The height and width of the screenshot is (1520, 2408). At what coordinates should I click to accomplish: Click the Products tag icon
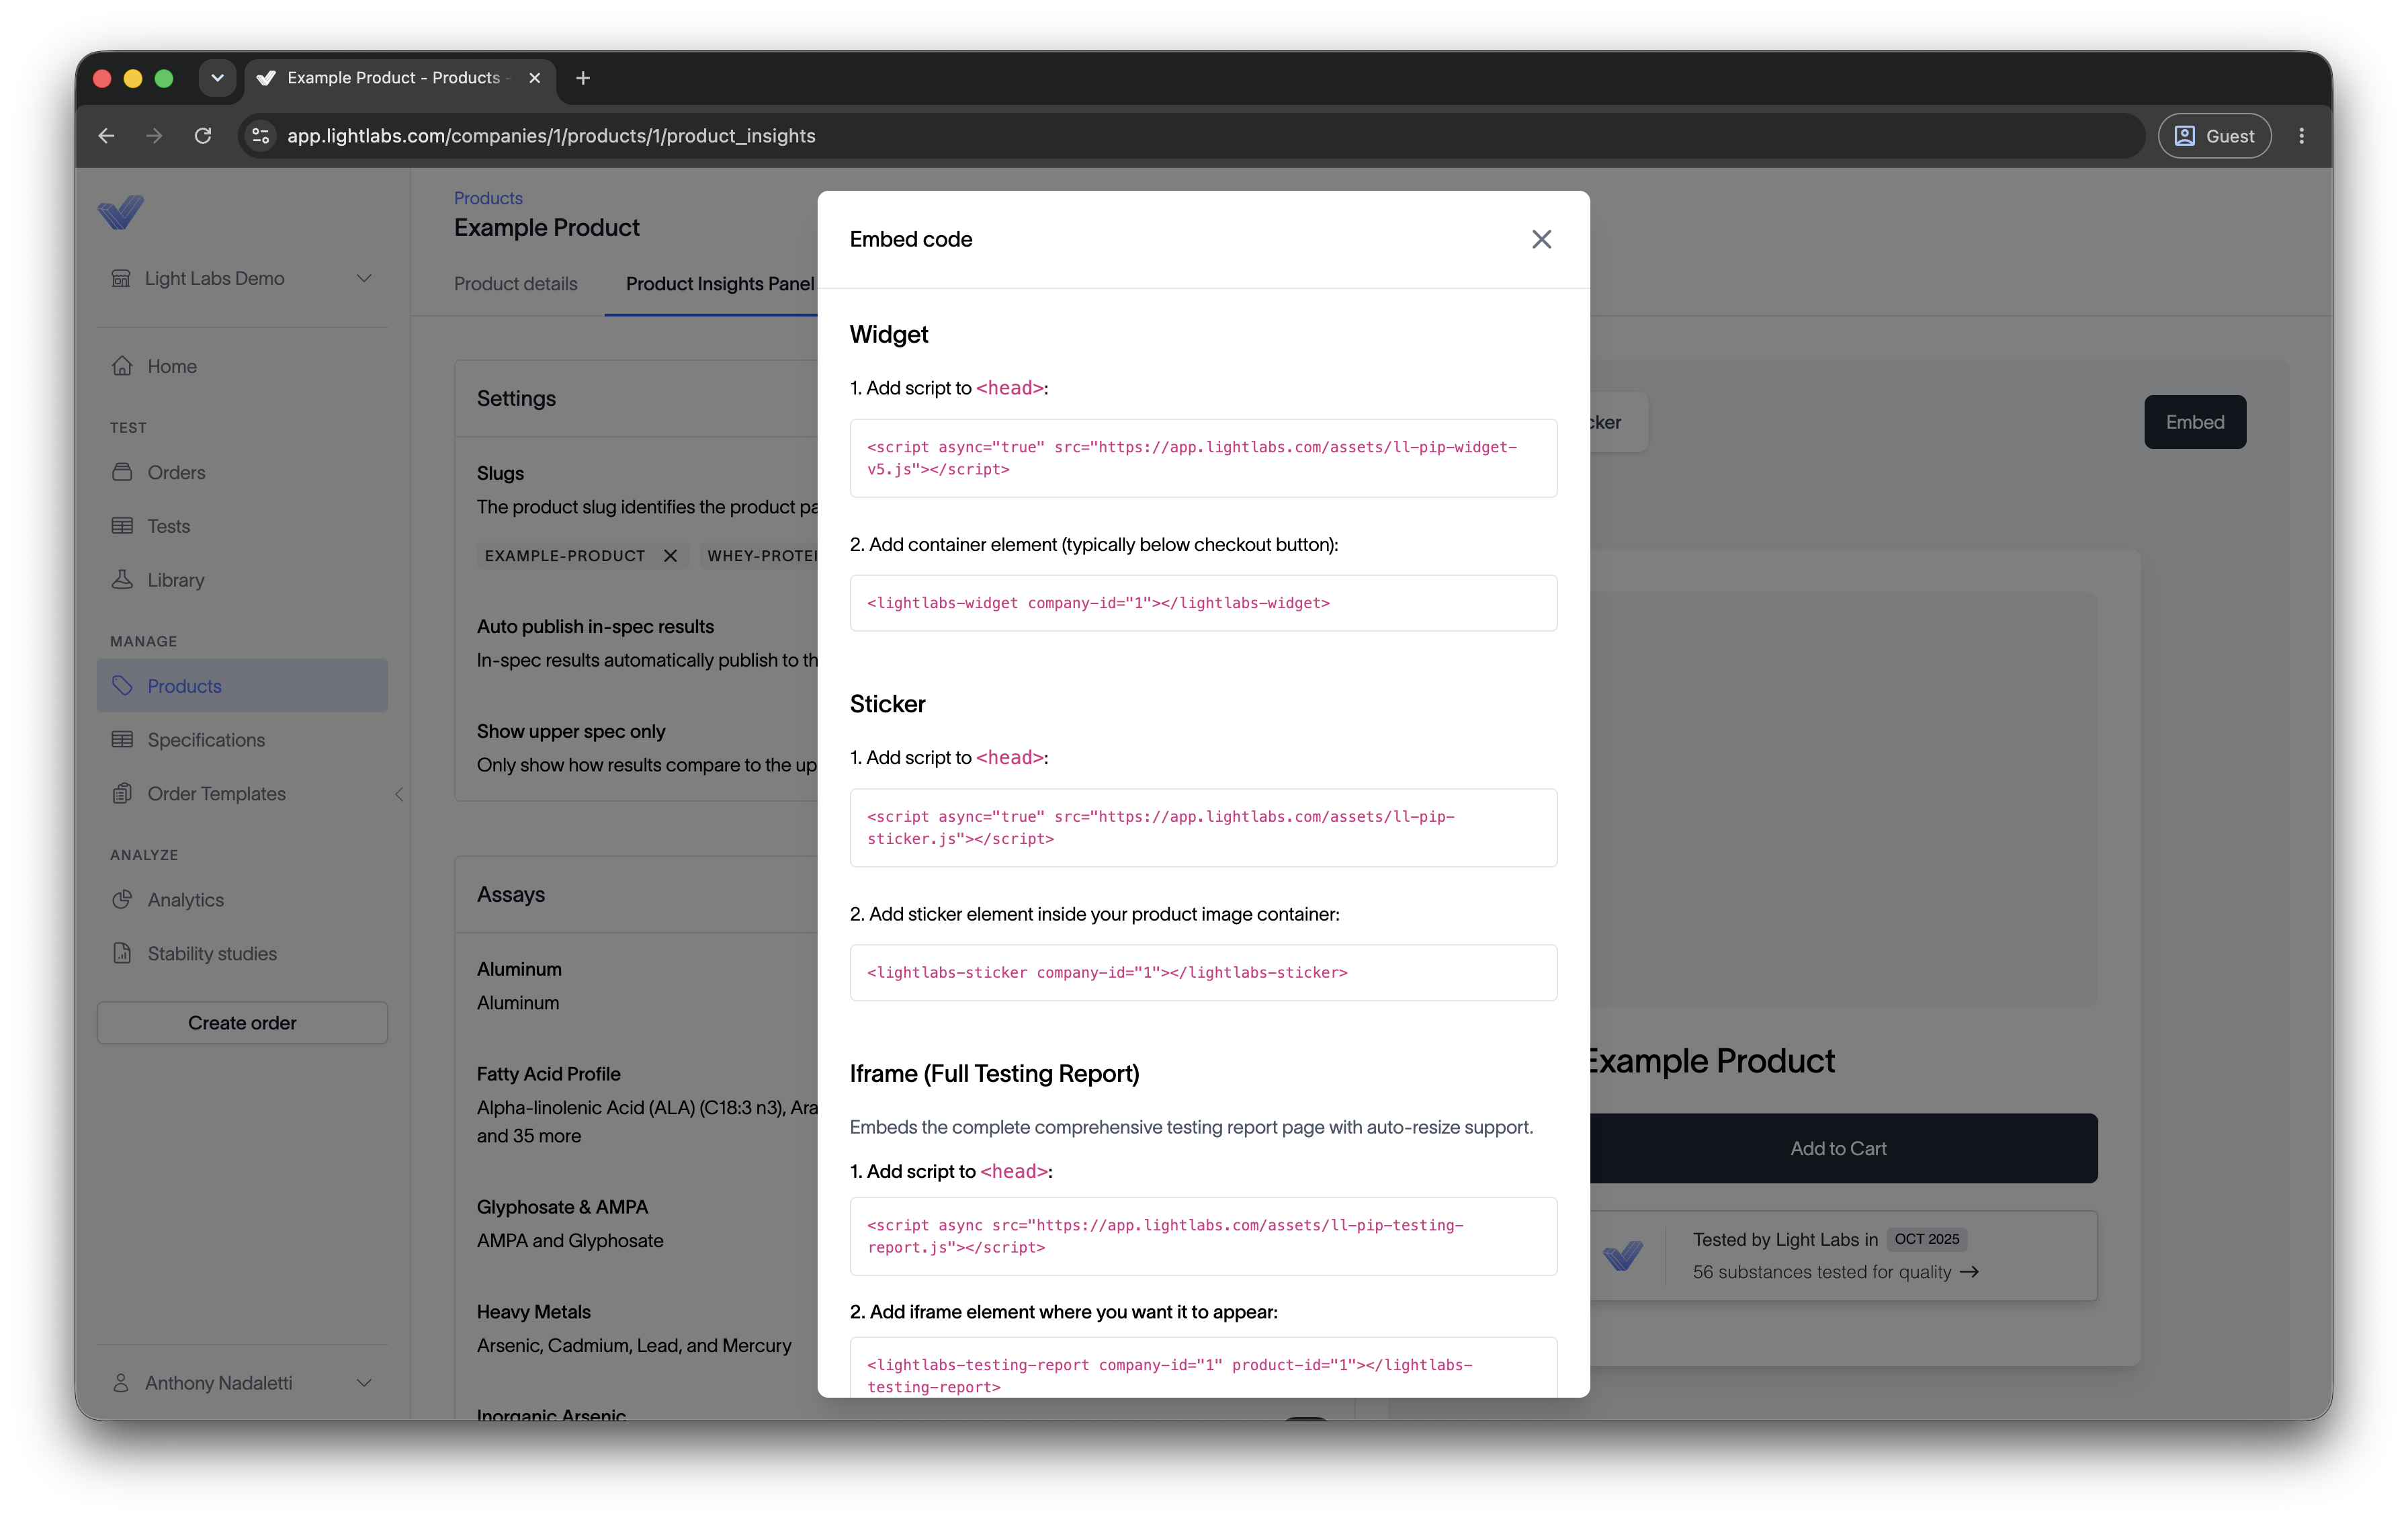point(122,686)
